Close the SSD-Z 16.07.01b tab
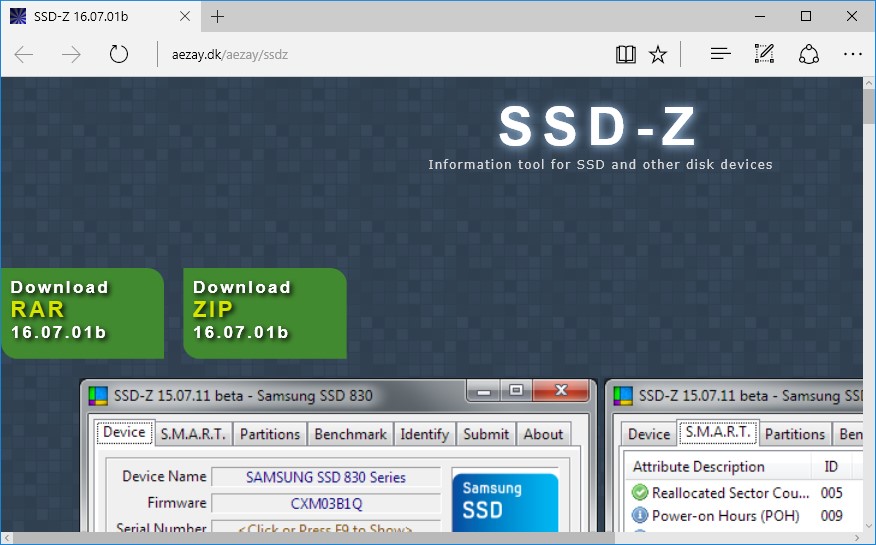The width and height of the screenshot is (876, 545). (x=187, y=16)
